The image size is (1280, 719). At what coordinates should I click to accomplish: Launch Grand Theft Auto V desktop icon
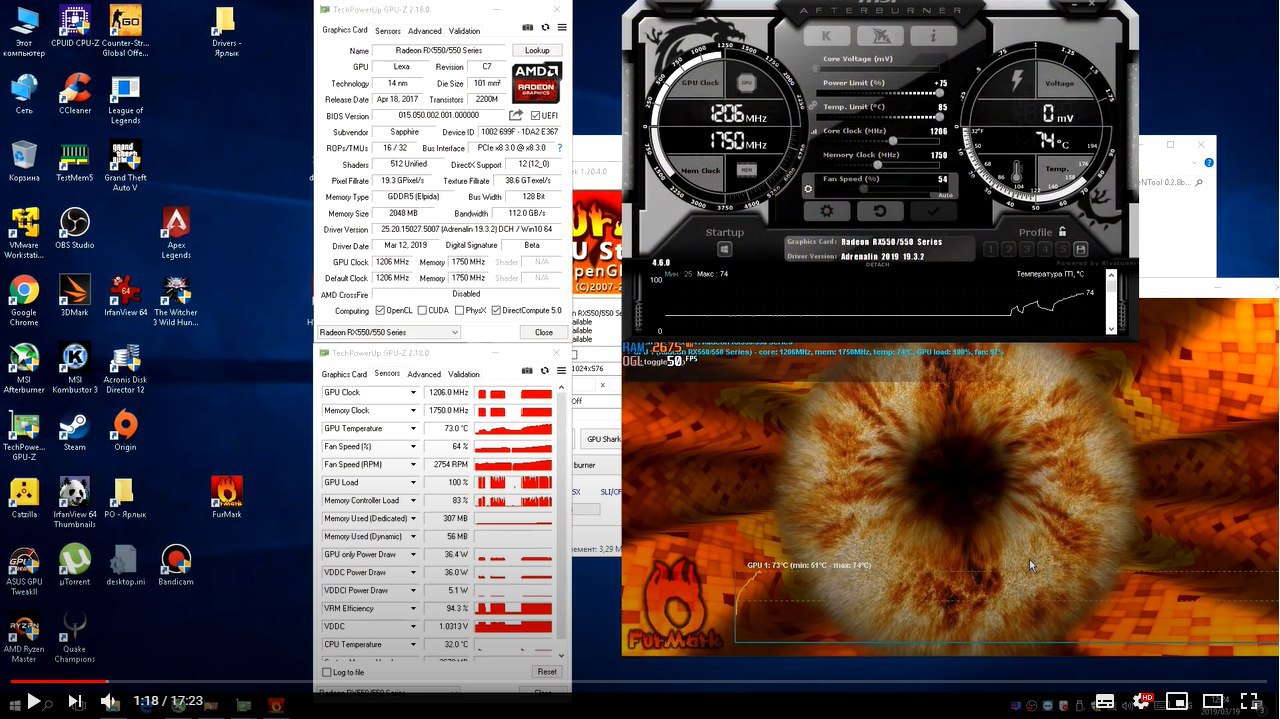[125, 166]
